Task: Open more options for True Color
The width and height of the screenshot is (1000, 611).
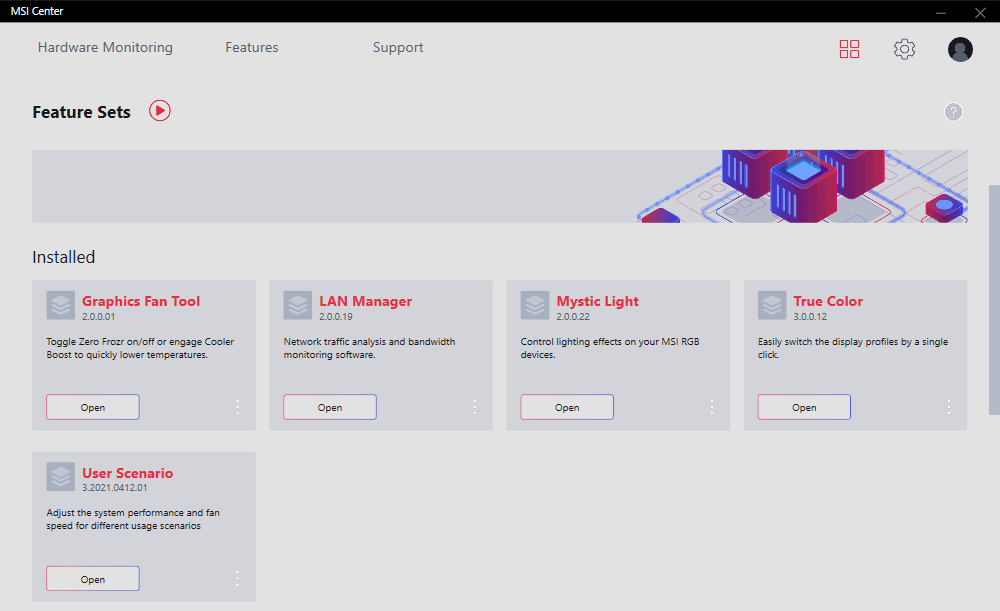Action: 949,407
